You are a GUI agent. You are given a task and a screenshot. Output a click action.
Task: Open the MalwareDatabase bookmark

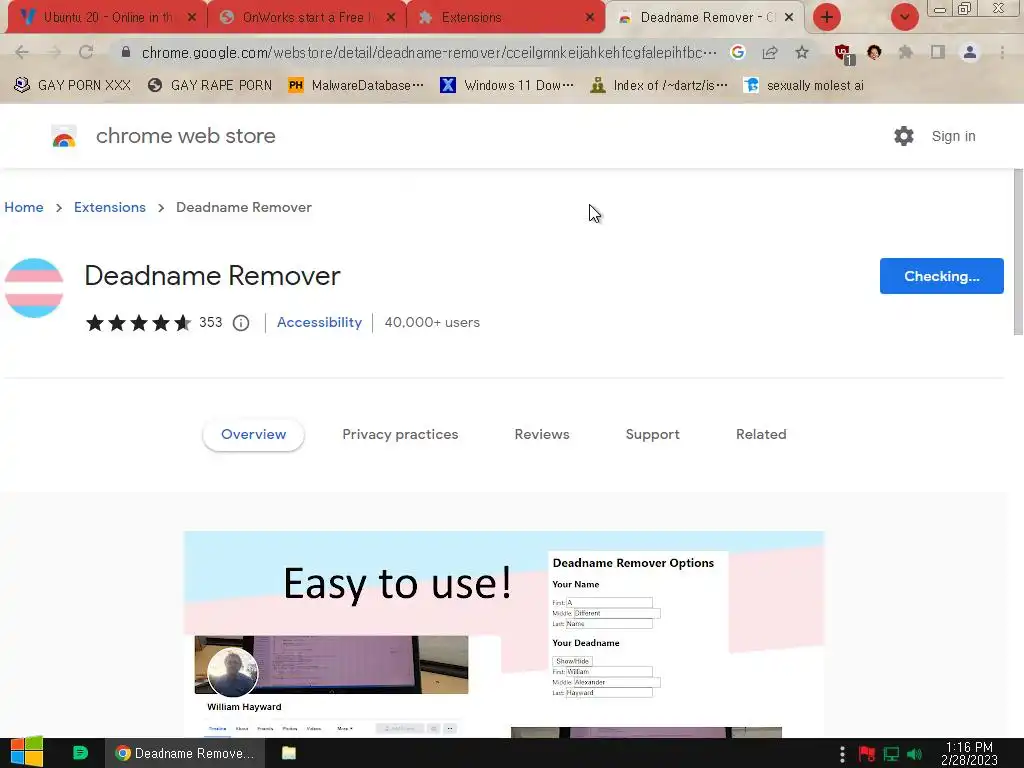(x=356, y=86)
